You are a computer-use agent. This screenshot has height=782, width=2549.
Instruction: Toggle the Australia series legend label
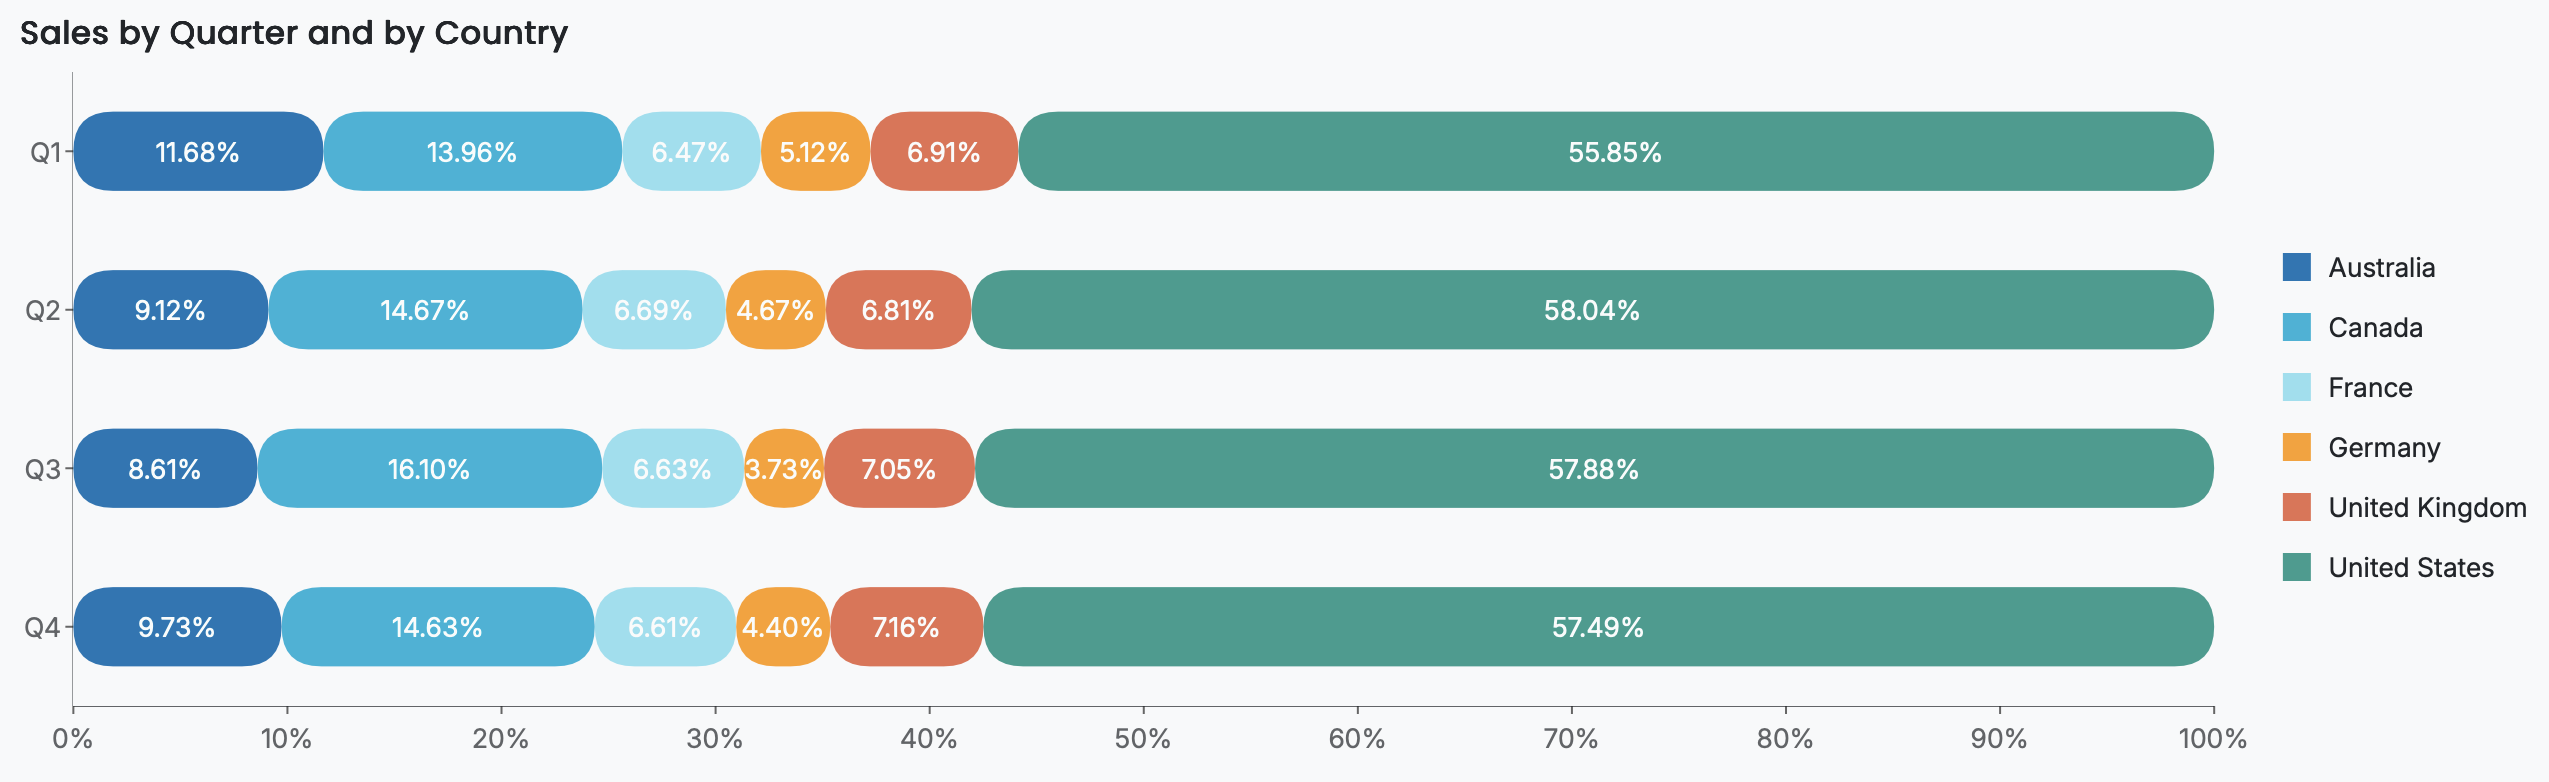click(2381, 268)
